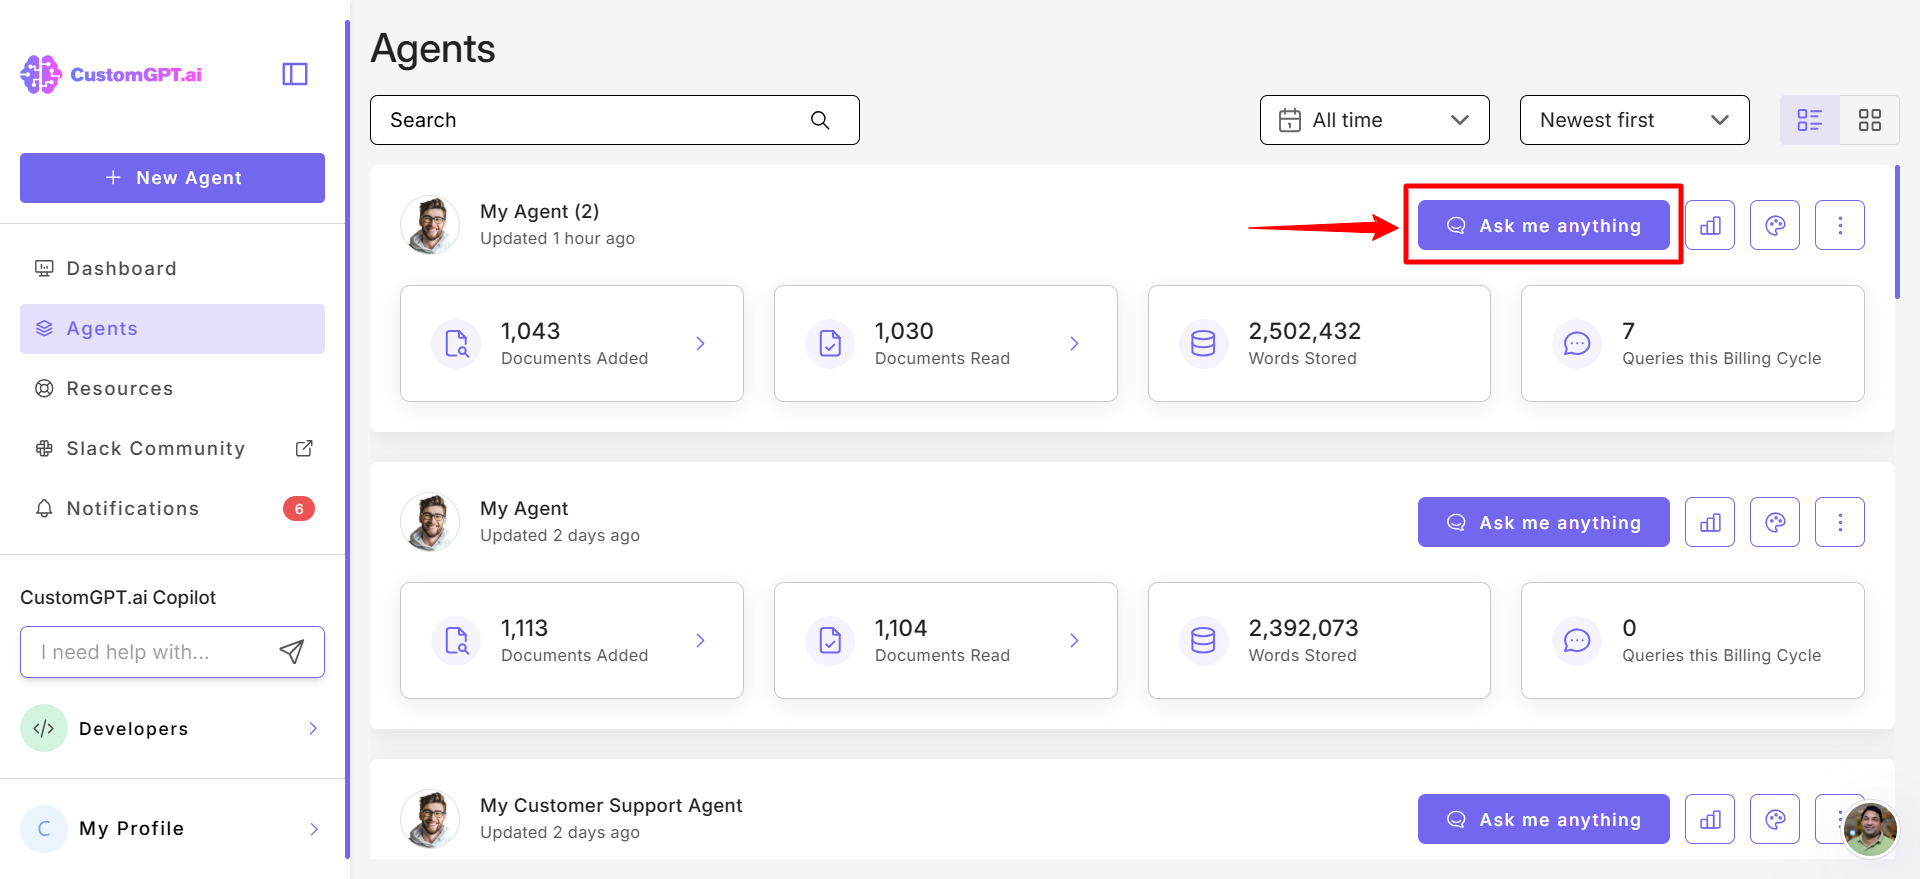
Task: Click the My Profile avatar
Action: pos(44,829)
